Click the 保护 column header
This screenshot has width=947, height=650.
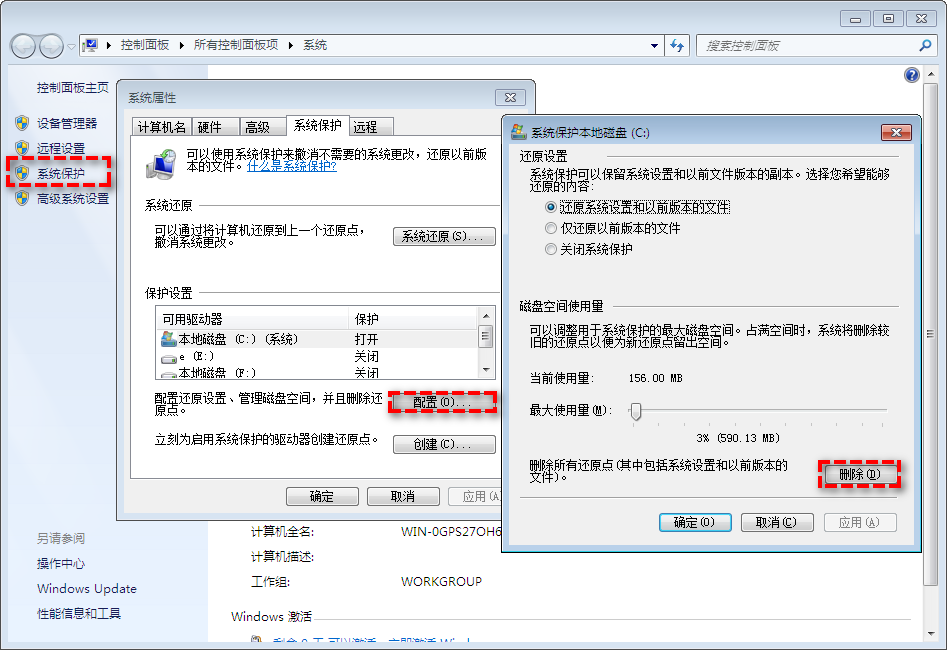[x=413, y=319]
